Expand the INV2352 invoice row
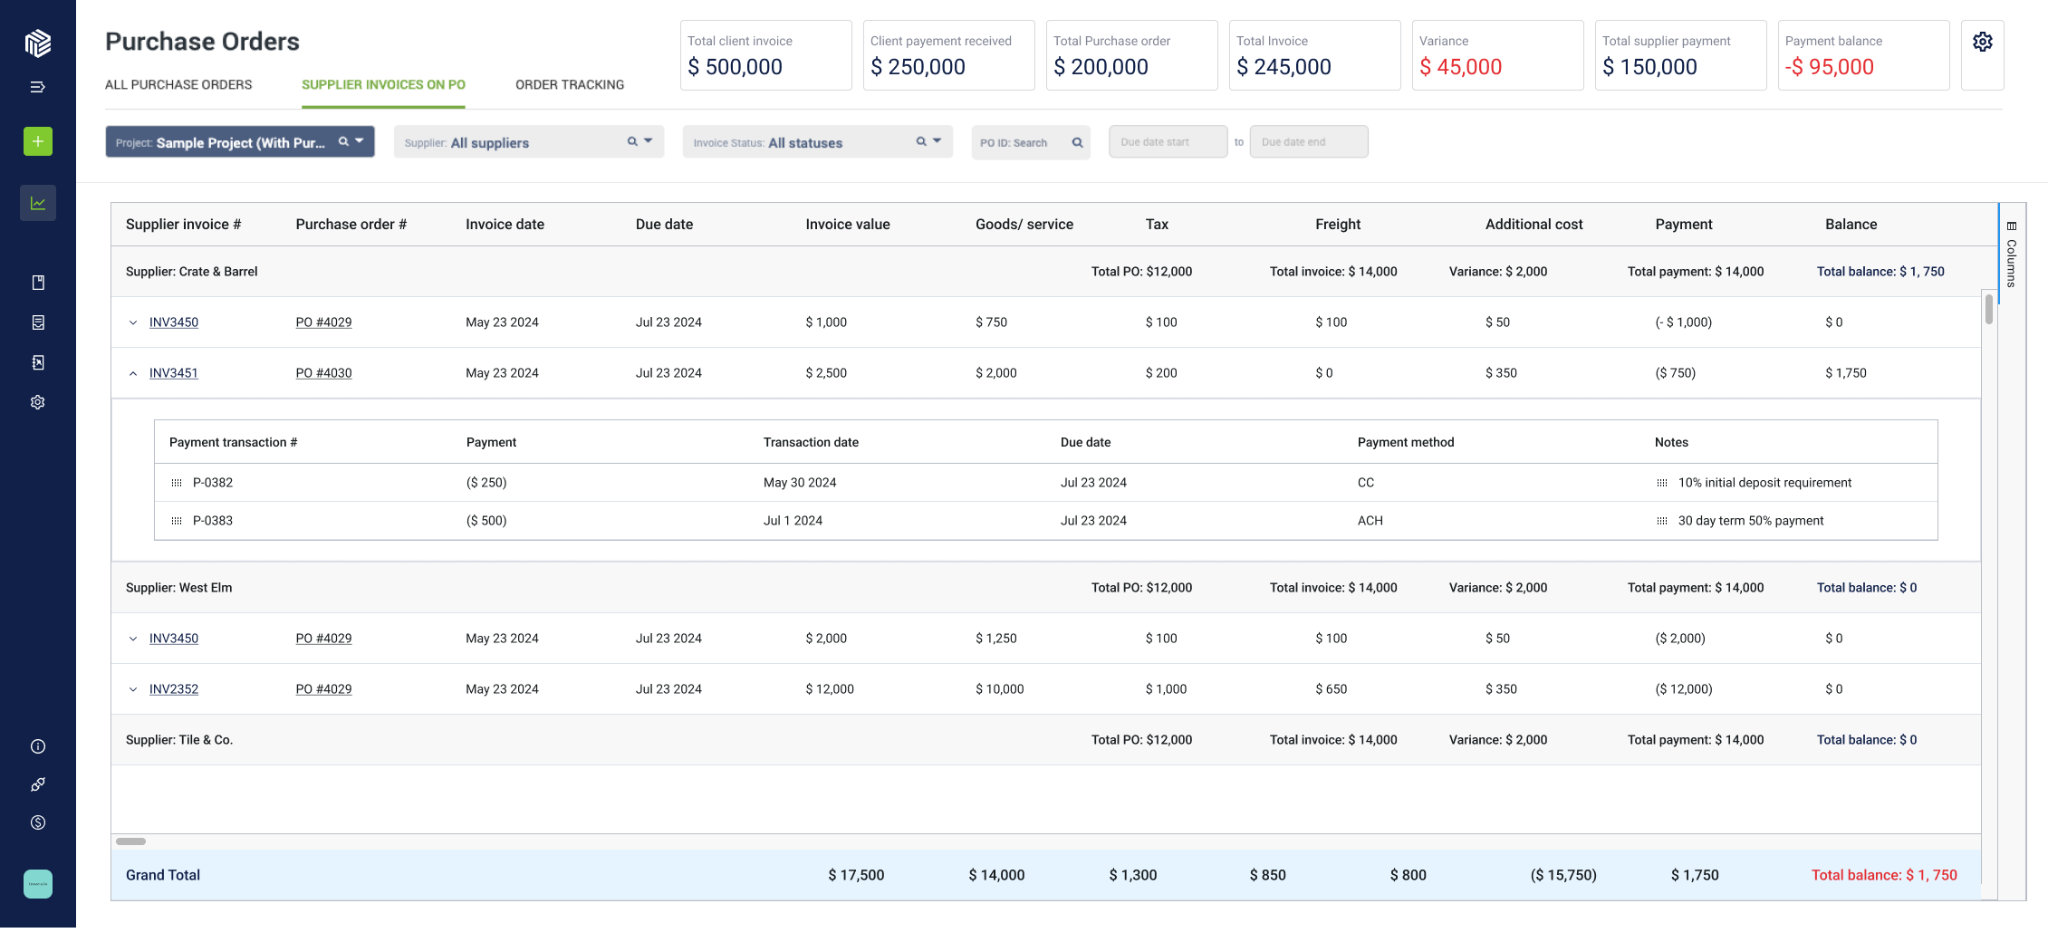Screen dimensions: 2048x928 (134, 689)
